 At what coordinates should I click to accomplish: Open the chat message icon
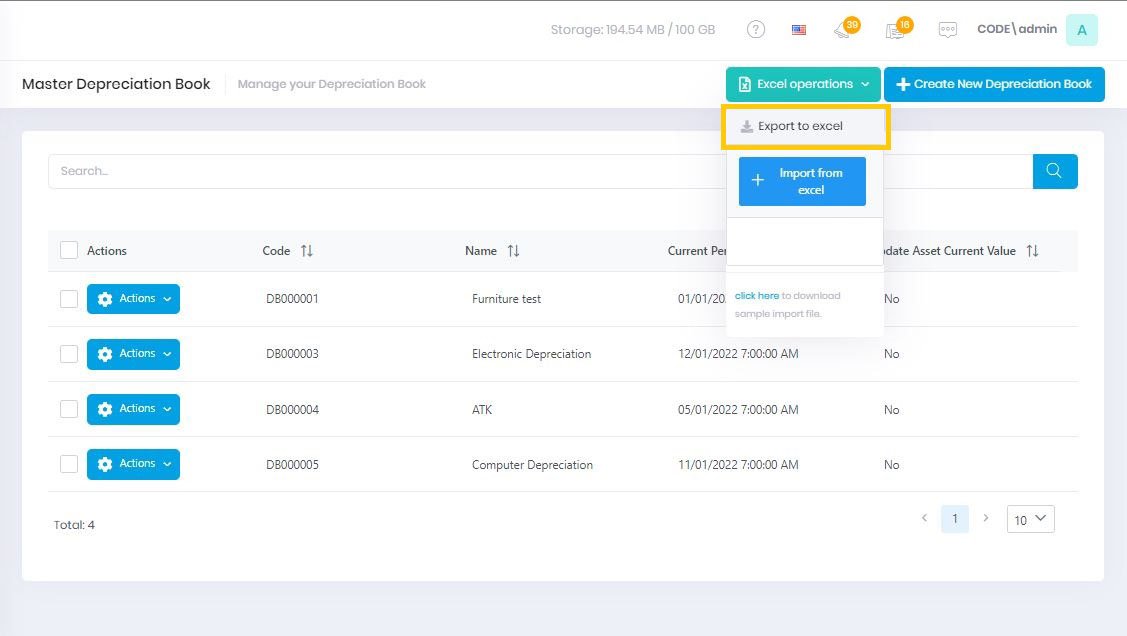point(947,30)
